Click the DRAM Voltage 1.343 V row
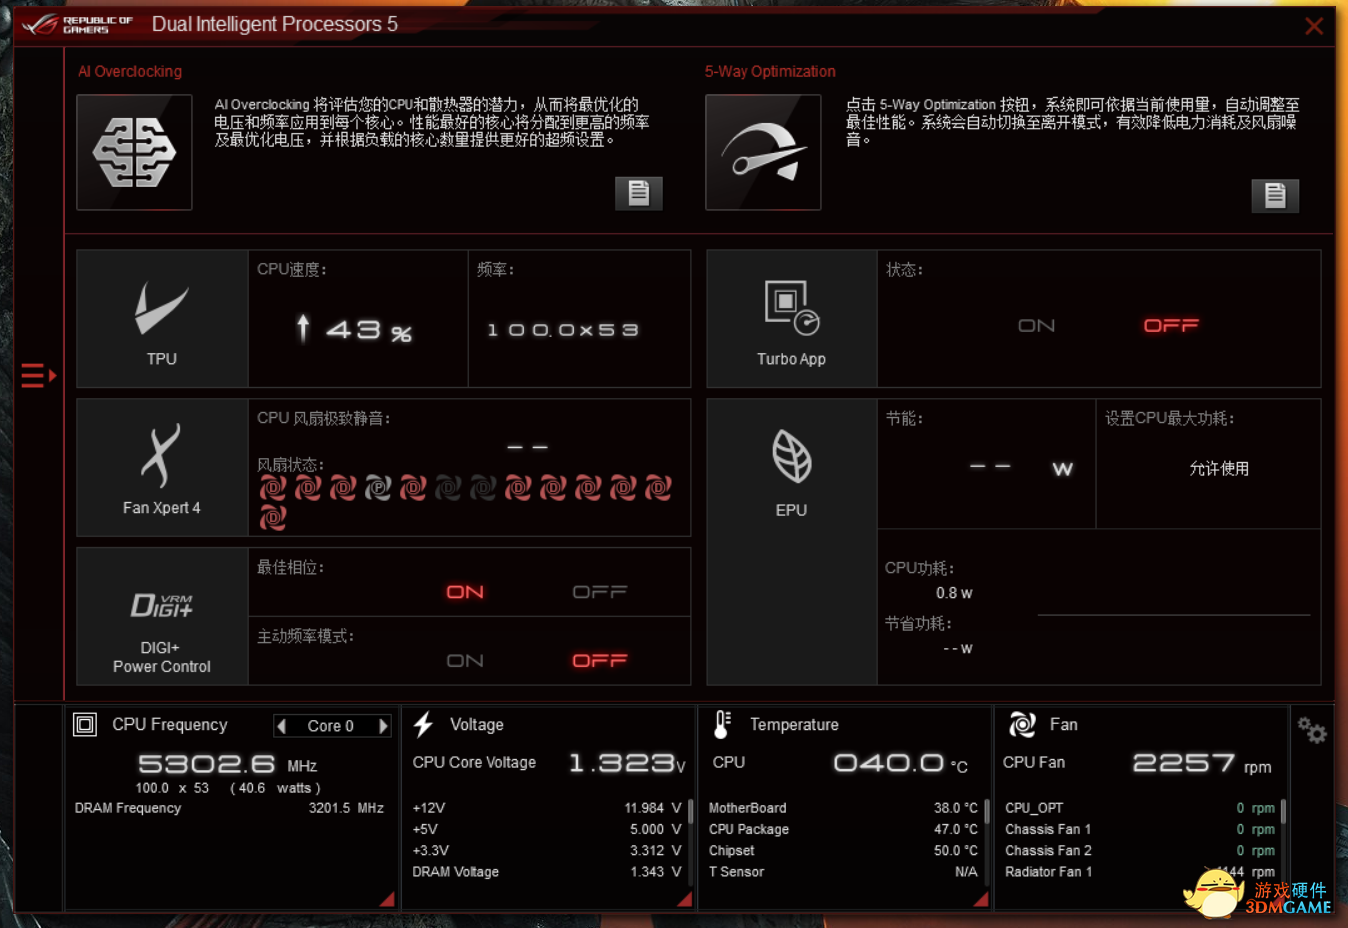The height and width of the screenshot is (928, 1348). click(x=547, y=872)
